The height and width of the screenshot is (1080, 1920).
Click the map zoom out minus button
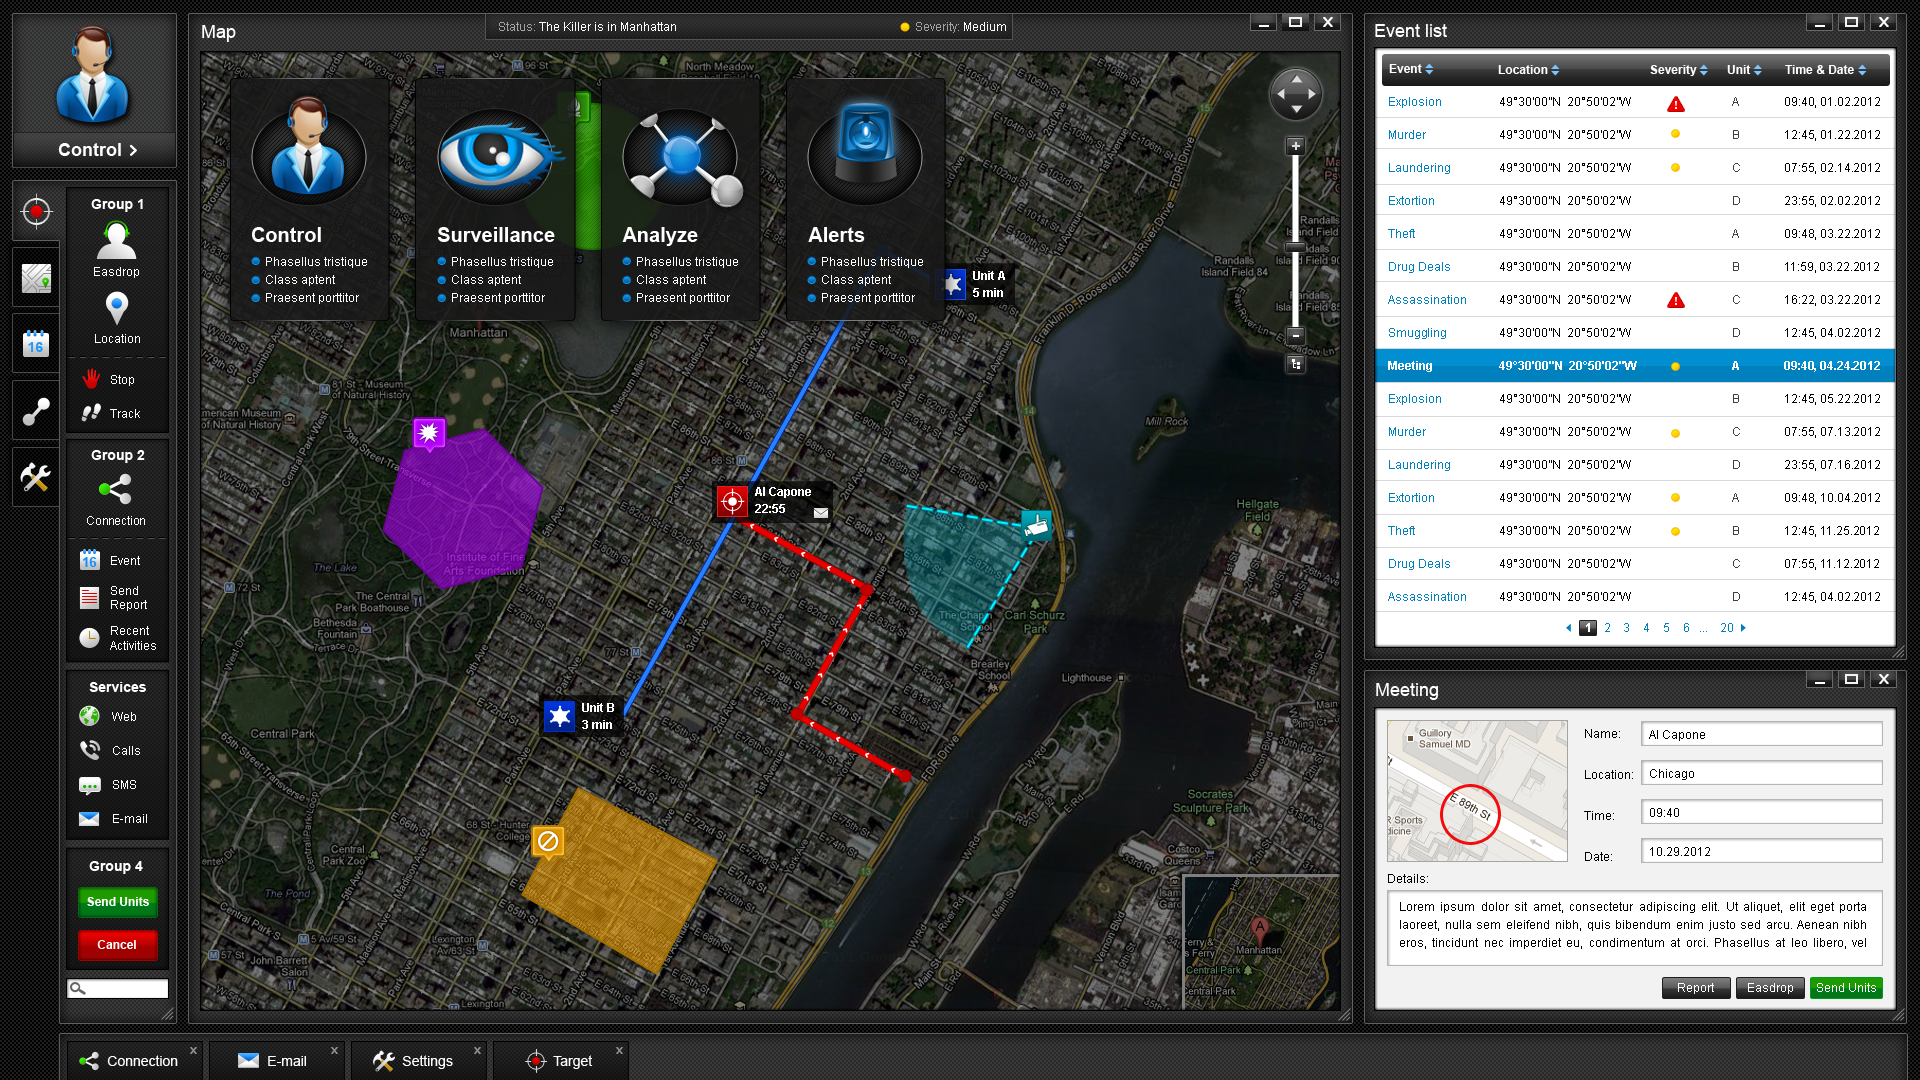[x=1295, y=336]
